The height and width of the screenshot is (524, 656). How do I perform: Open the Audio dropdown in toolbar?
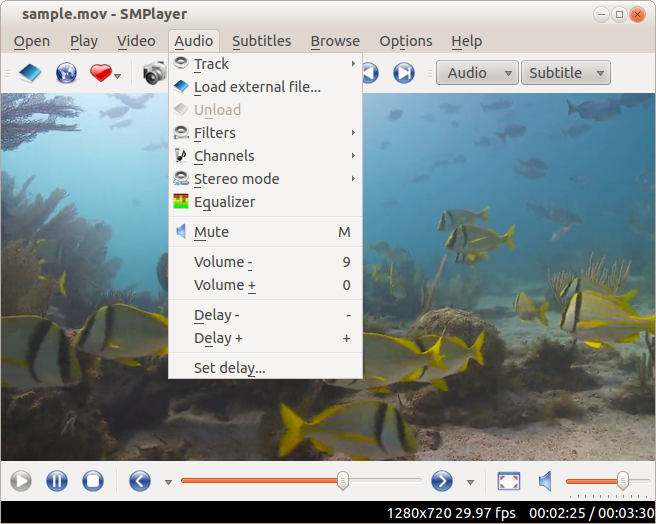[477, 73]
